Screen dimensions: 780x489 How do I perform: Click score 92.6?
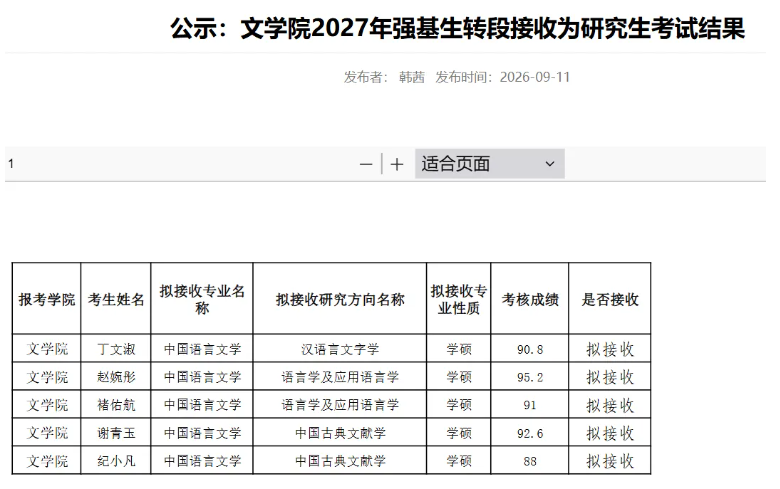pos(530,433)
